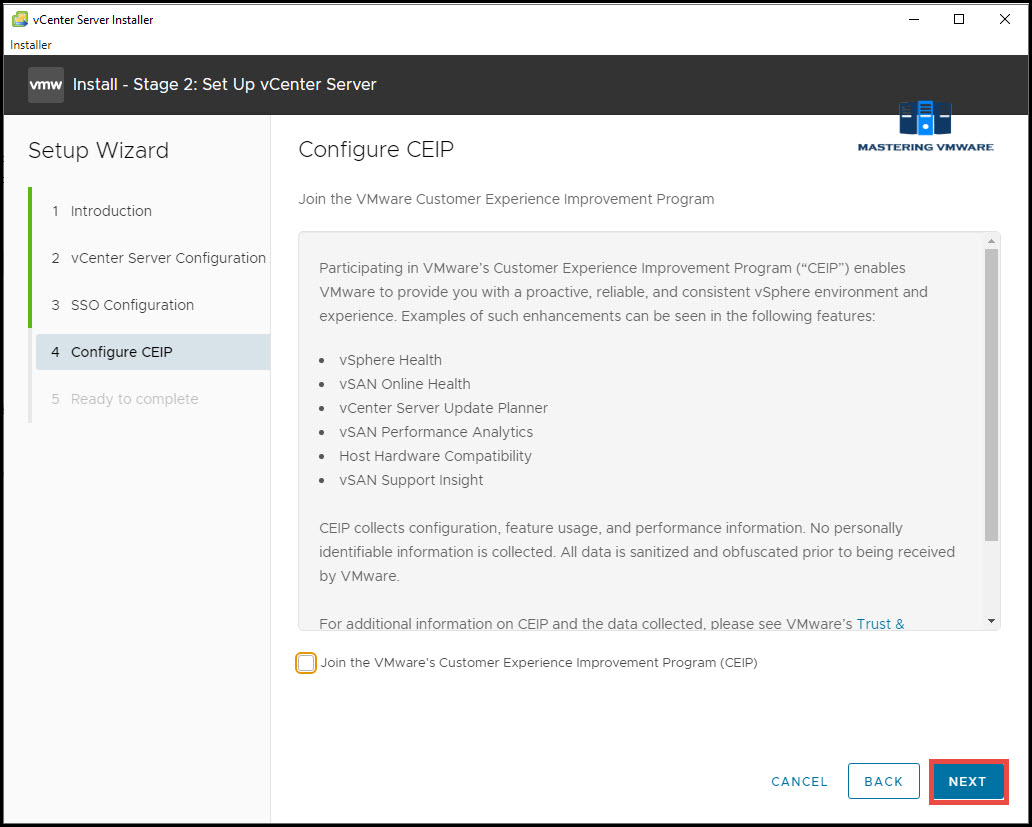Click 'vSAN Support Insight' text
Screen dimensions: 1032x827
pos(411,480)
